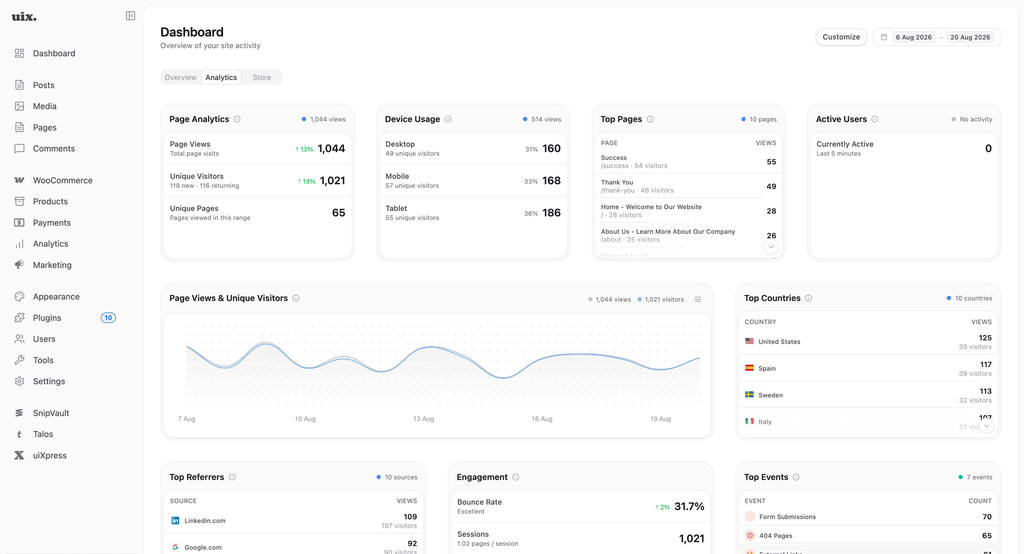Click the Analytics bar chart icon
Image resolution: width=1024 pixels, height=554 pixels.
tap(20, 244)
